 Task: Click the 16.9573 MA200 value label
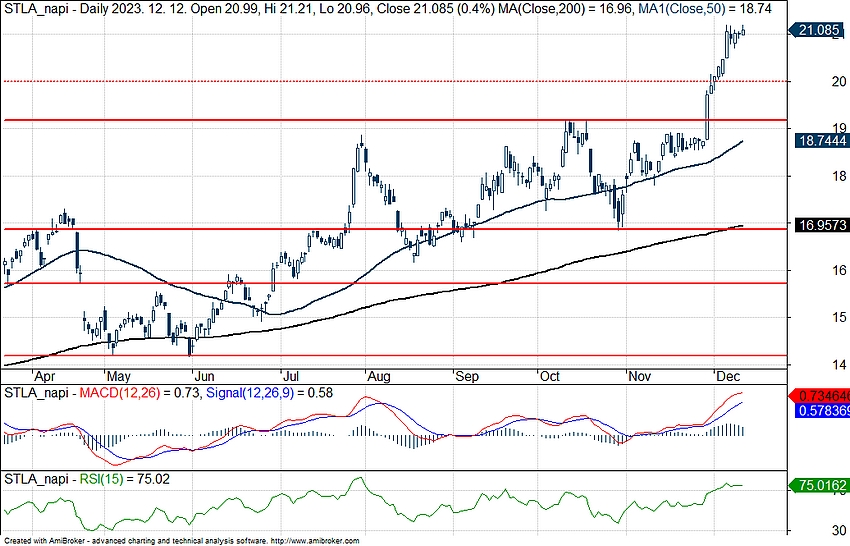(822, 225)
